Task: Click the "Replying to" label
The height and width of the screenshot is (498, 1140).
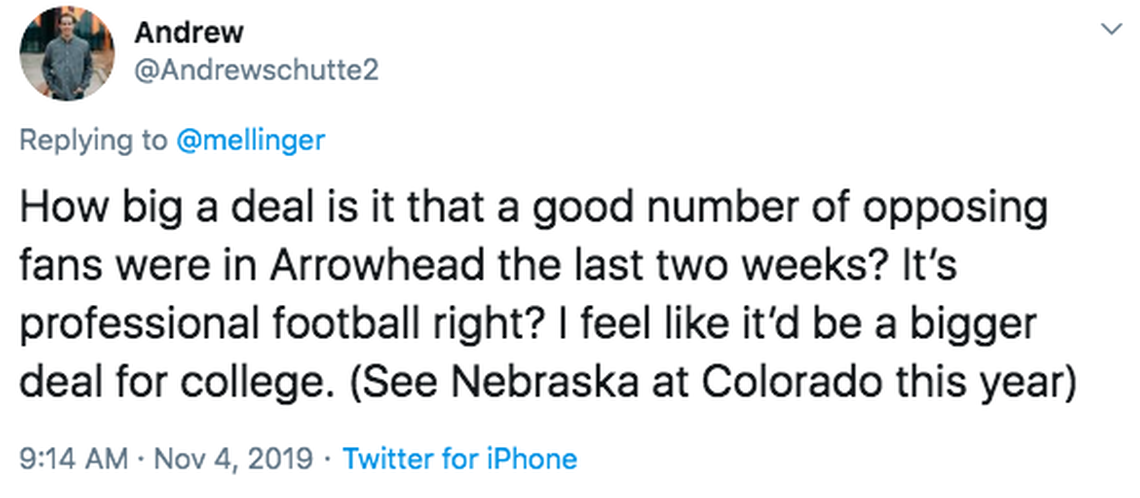Action: click(x=94, y=140)
